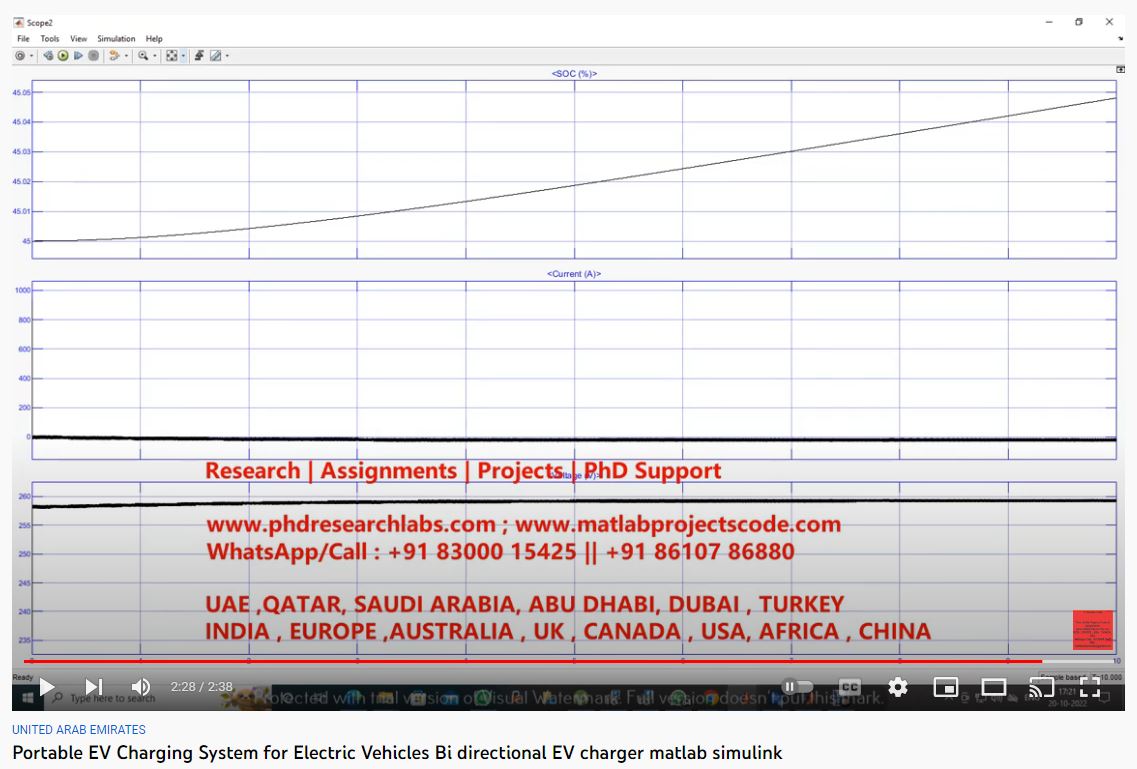Toggle the autoplay switch in video player
This screenshot has width=1137, height=769.
pyautogui.click(x=798, y=687)
